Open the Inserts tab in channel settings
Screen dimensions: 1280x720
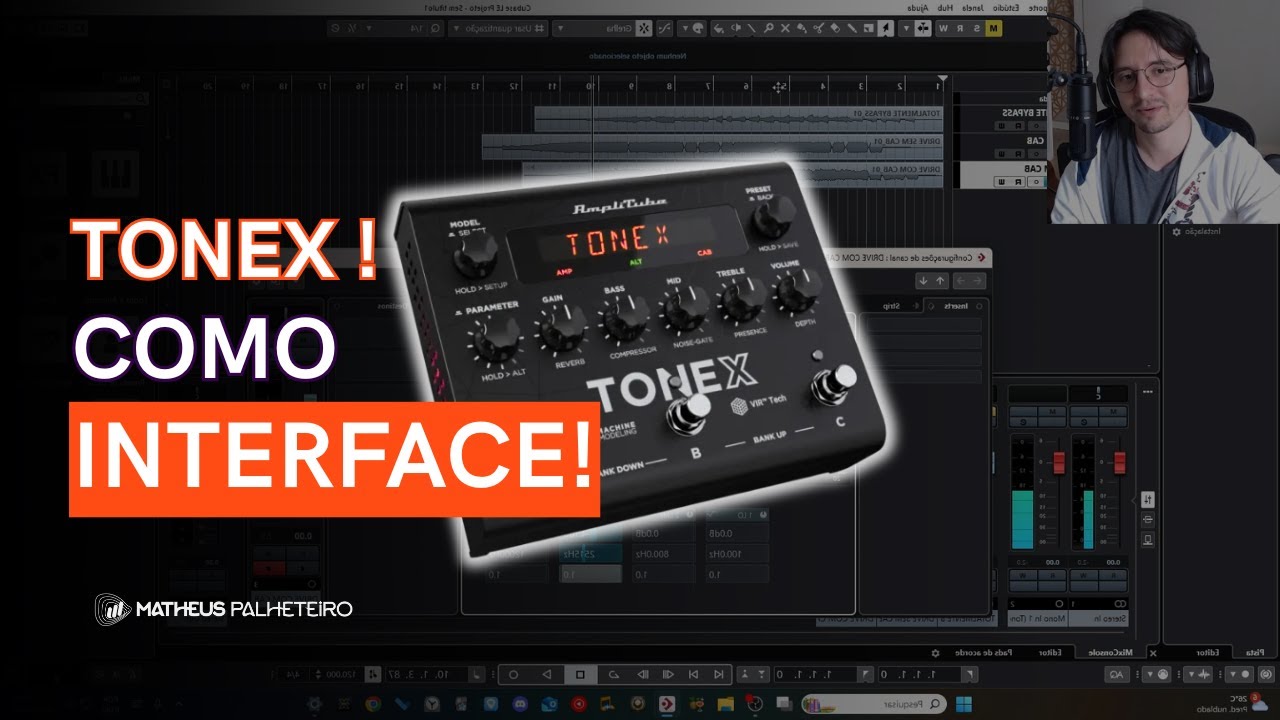(x=956, y=306)
